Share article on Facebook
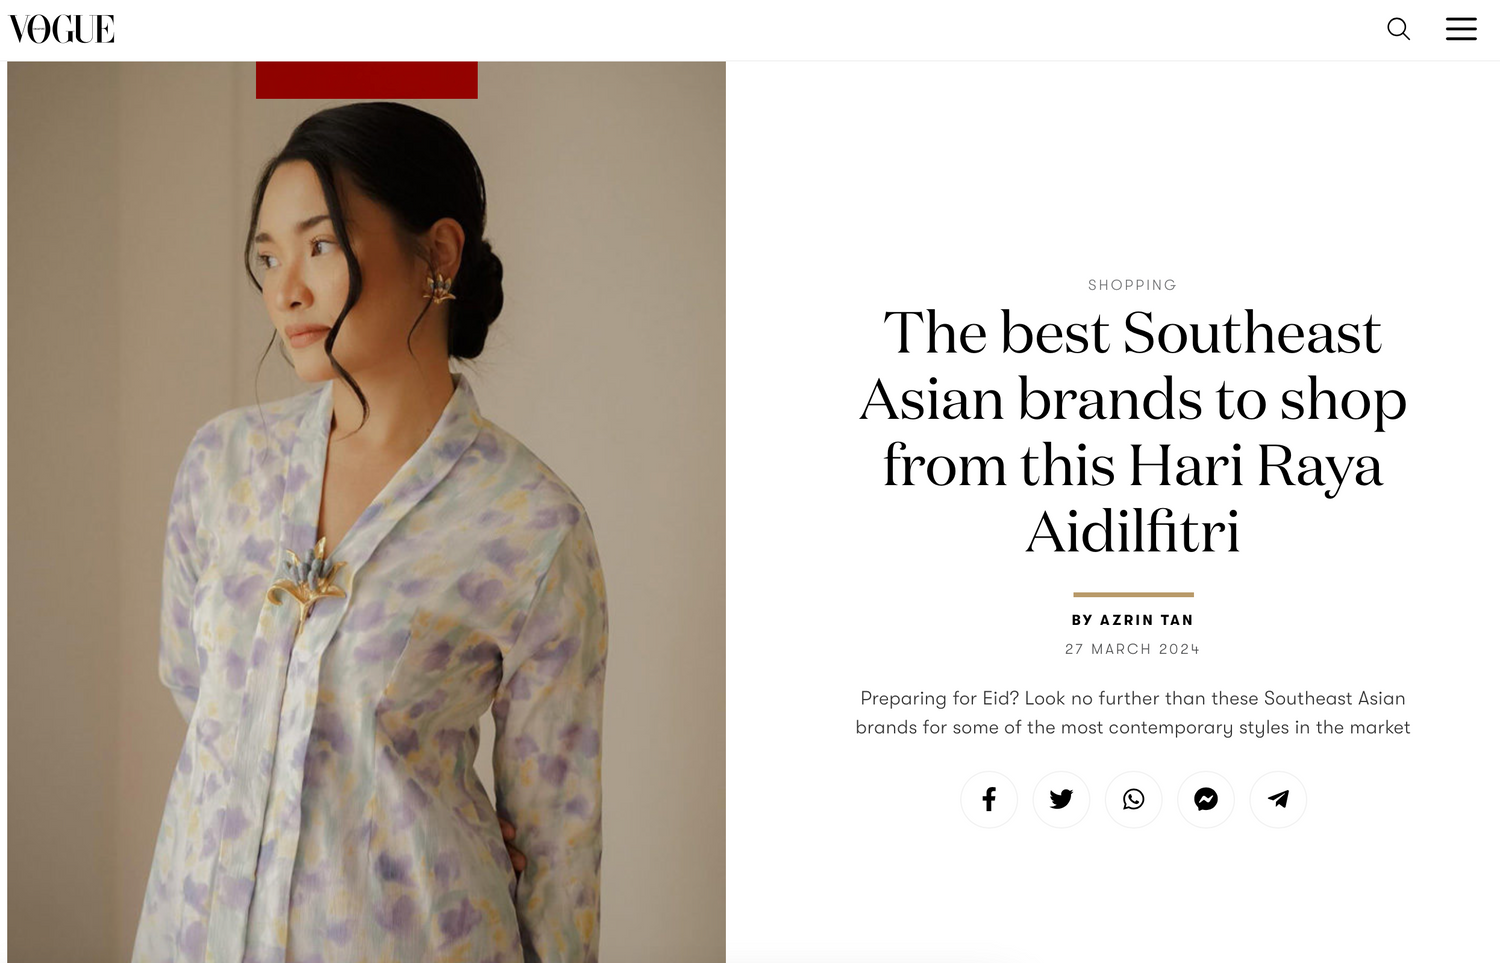 (x=989, y=799)
